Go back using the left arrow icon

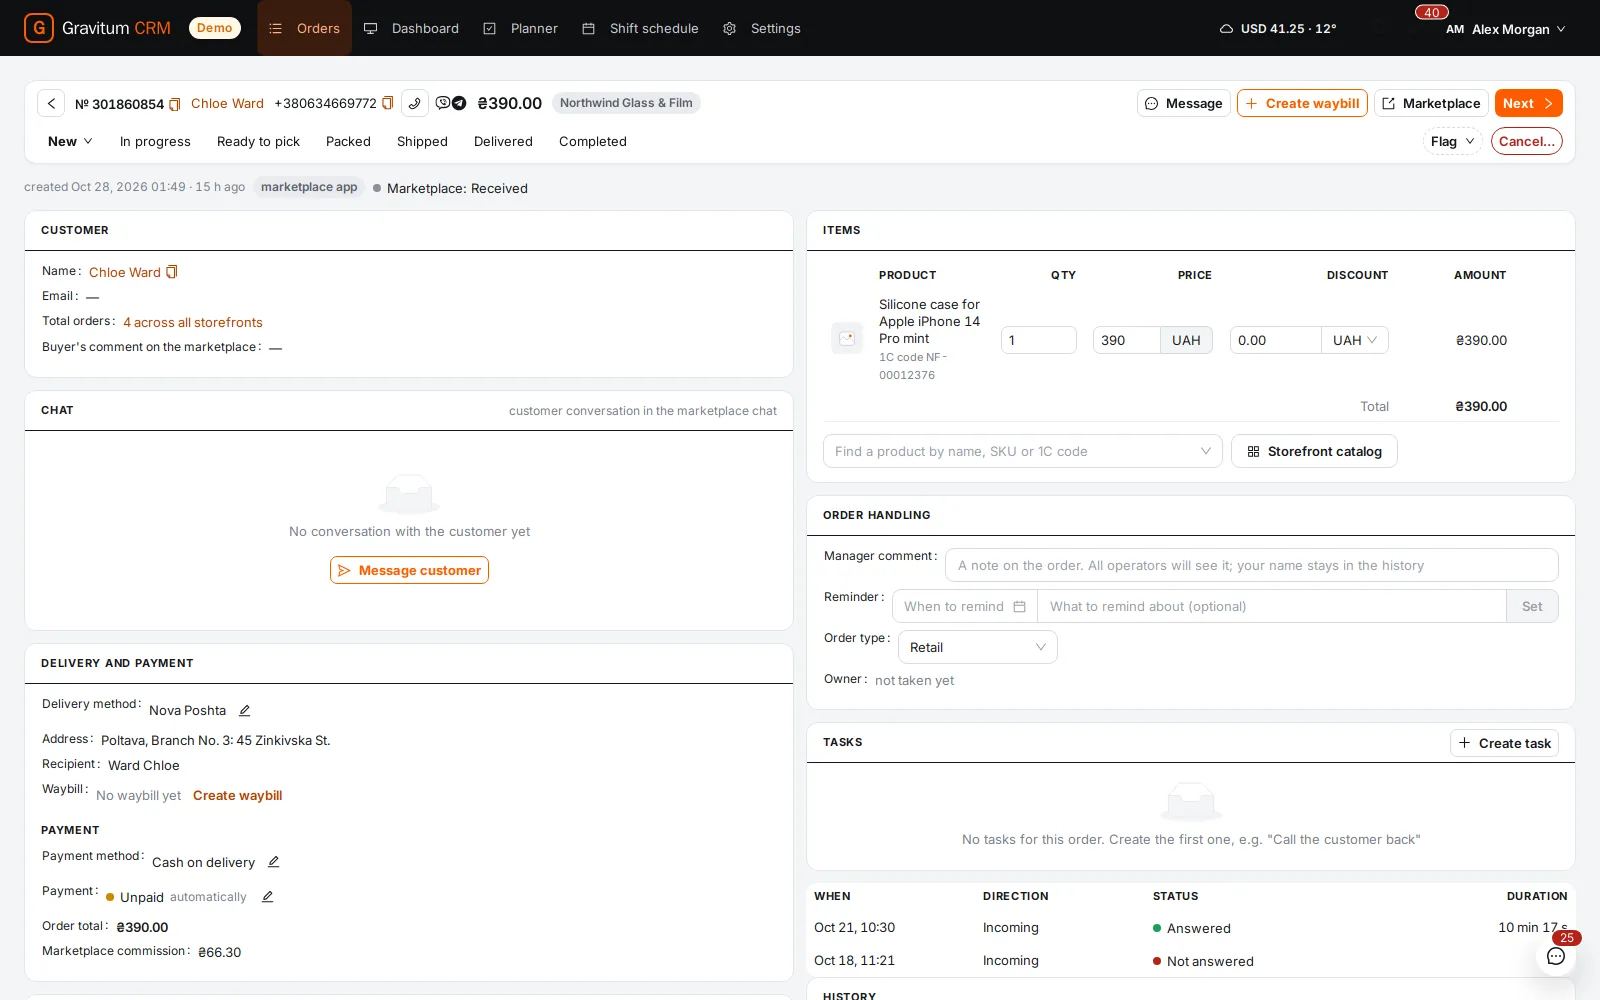pos(51,103)
